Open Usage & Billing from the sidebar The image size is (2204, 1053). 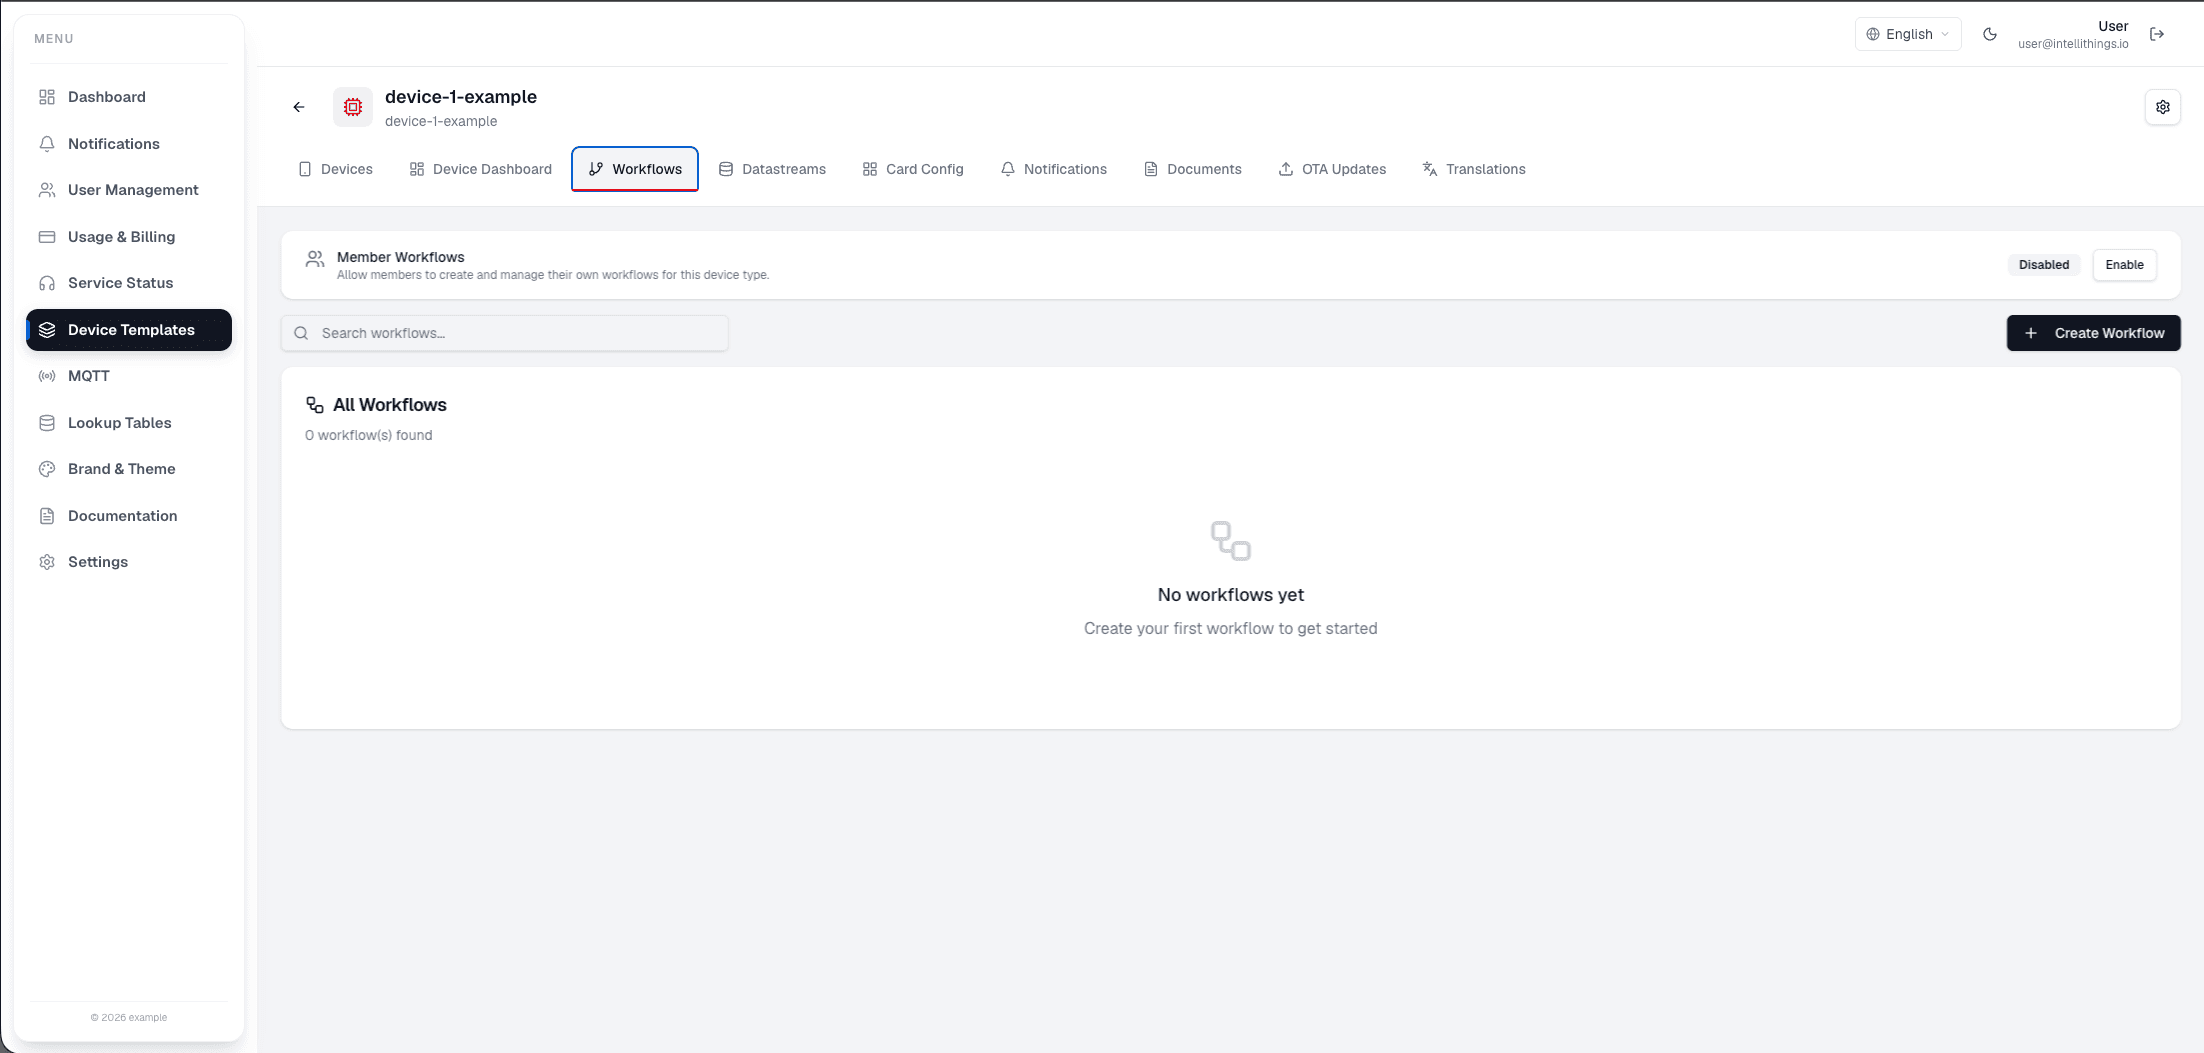tap(129, 237)
